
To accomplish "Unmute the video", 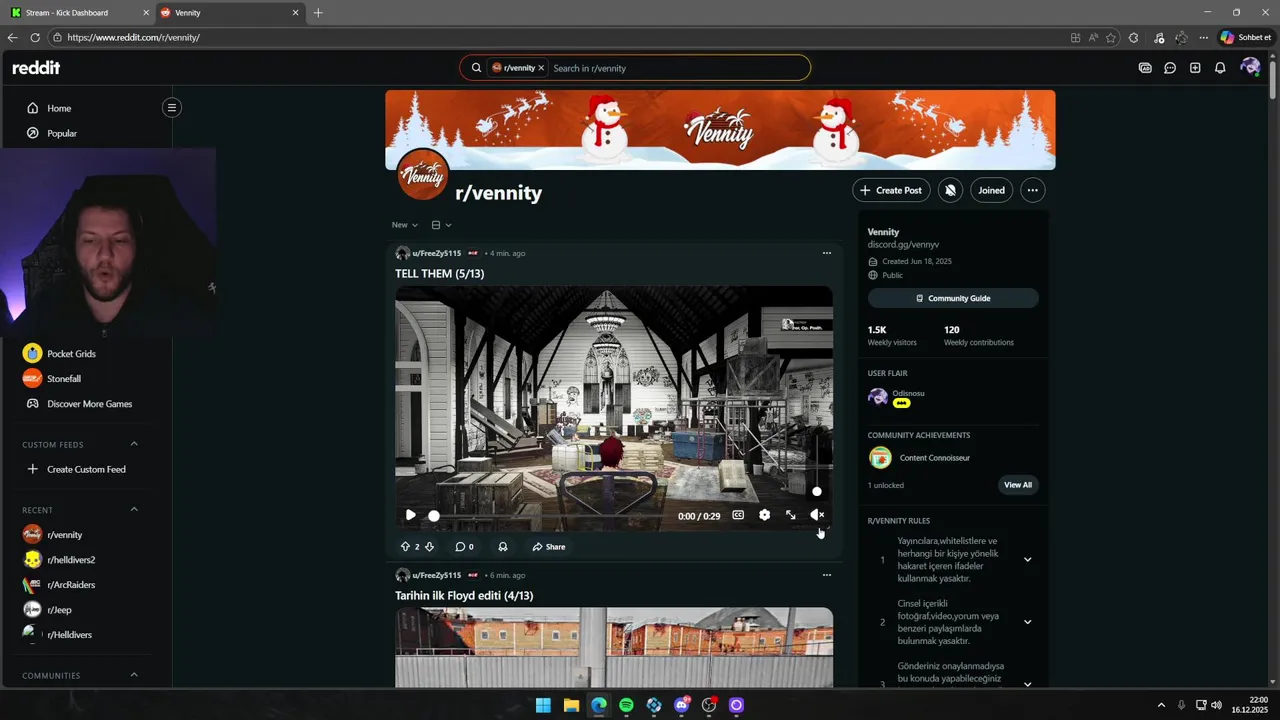I will tap(817, 515).
